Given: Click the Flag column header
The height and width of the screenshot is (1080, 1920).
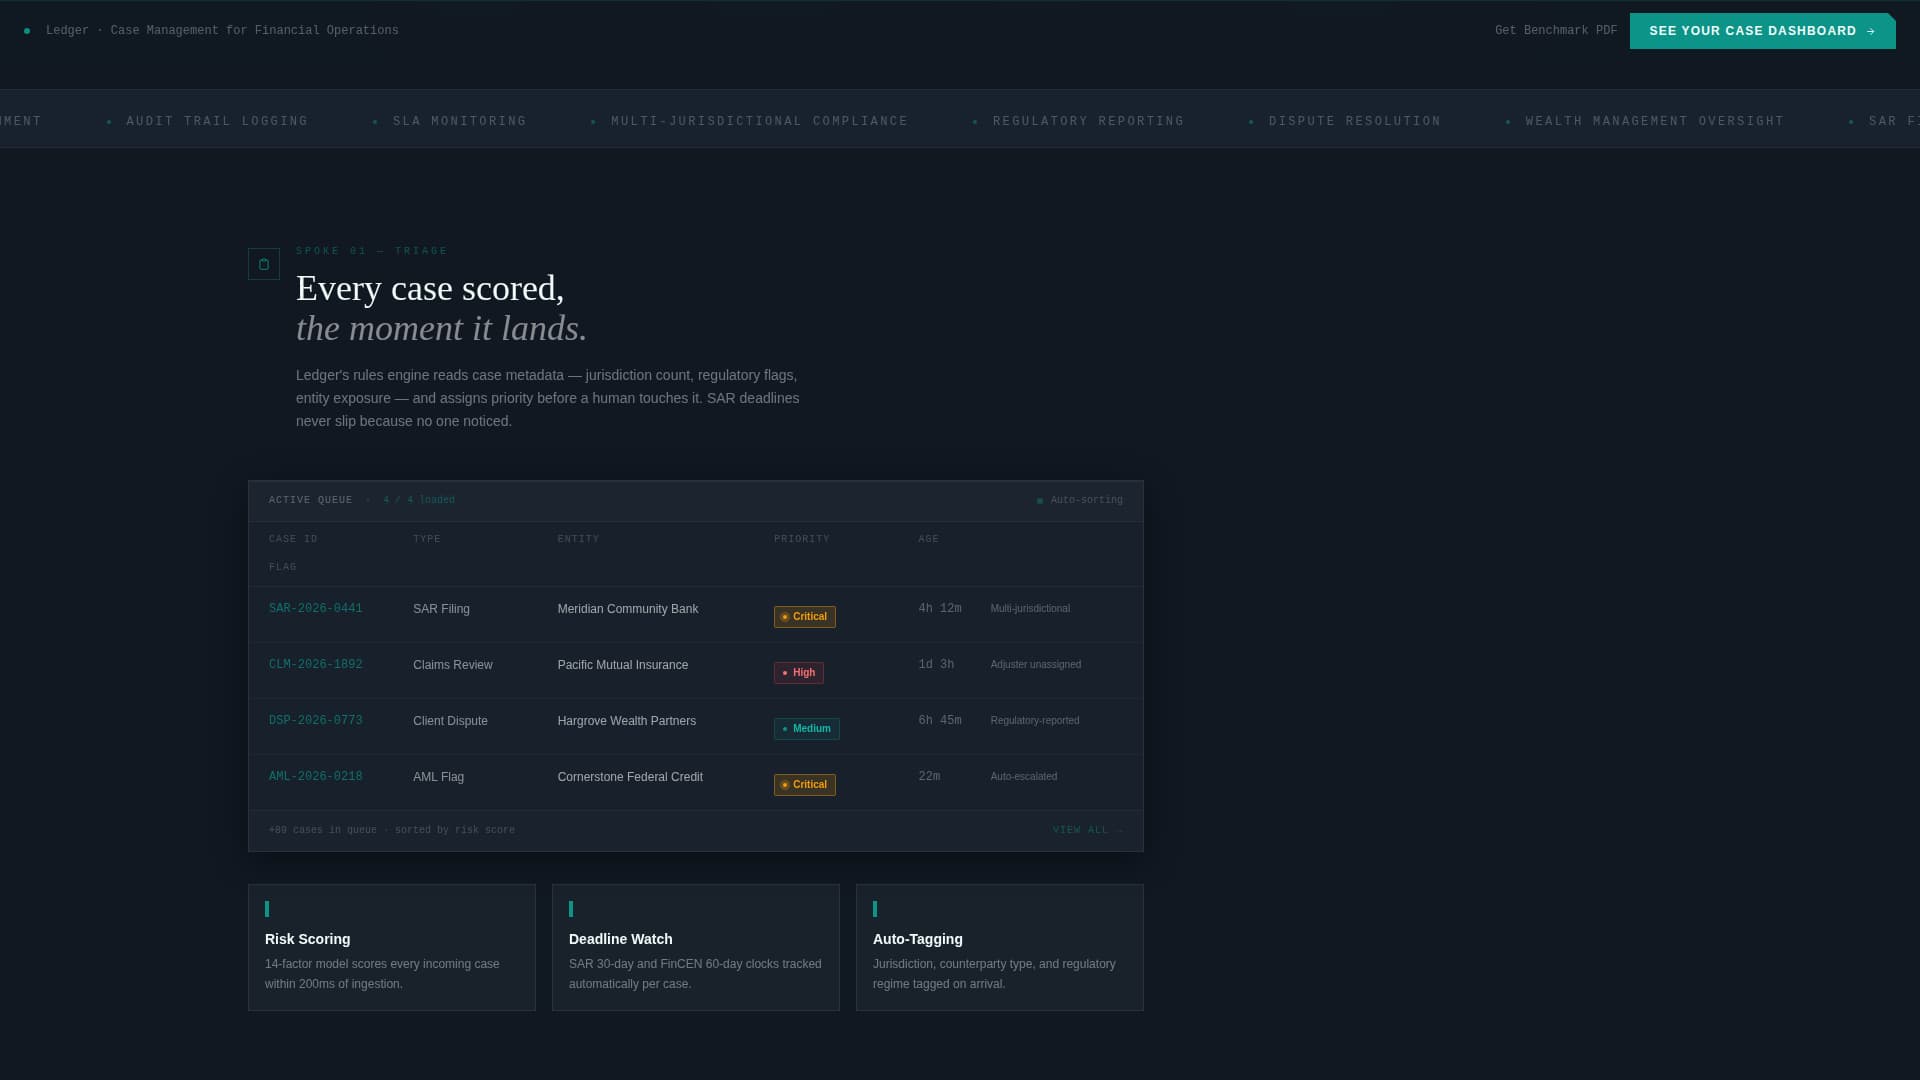Looking at the screenshot, I should click(283, 568).
